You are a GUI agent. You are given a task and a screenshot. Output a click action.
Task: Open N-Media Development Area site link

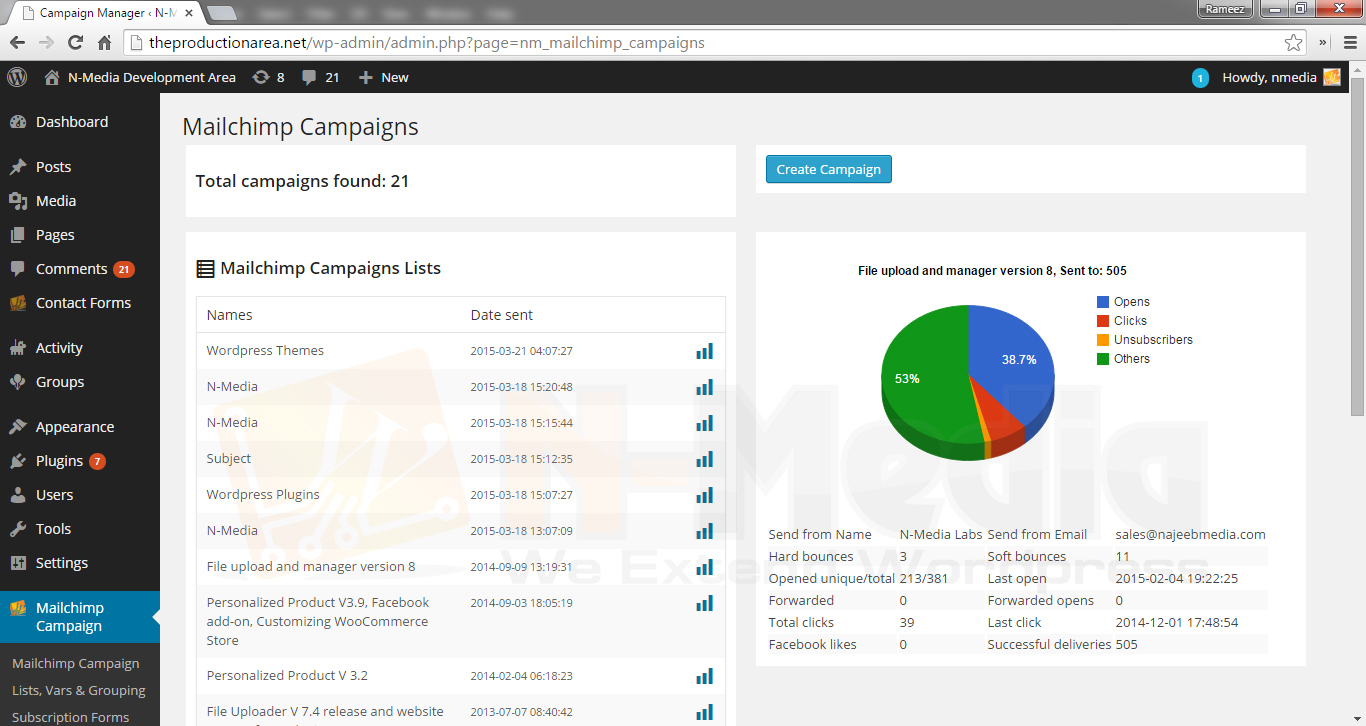(x=140, y=77)
